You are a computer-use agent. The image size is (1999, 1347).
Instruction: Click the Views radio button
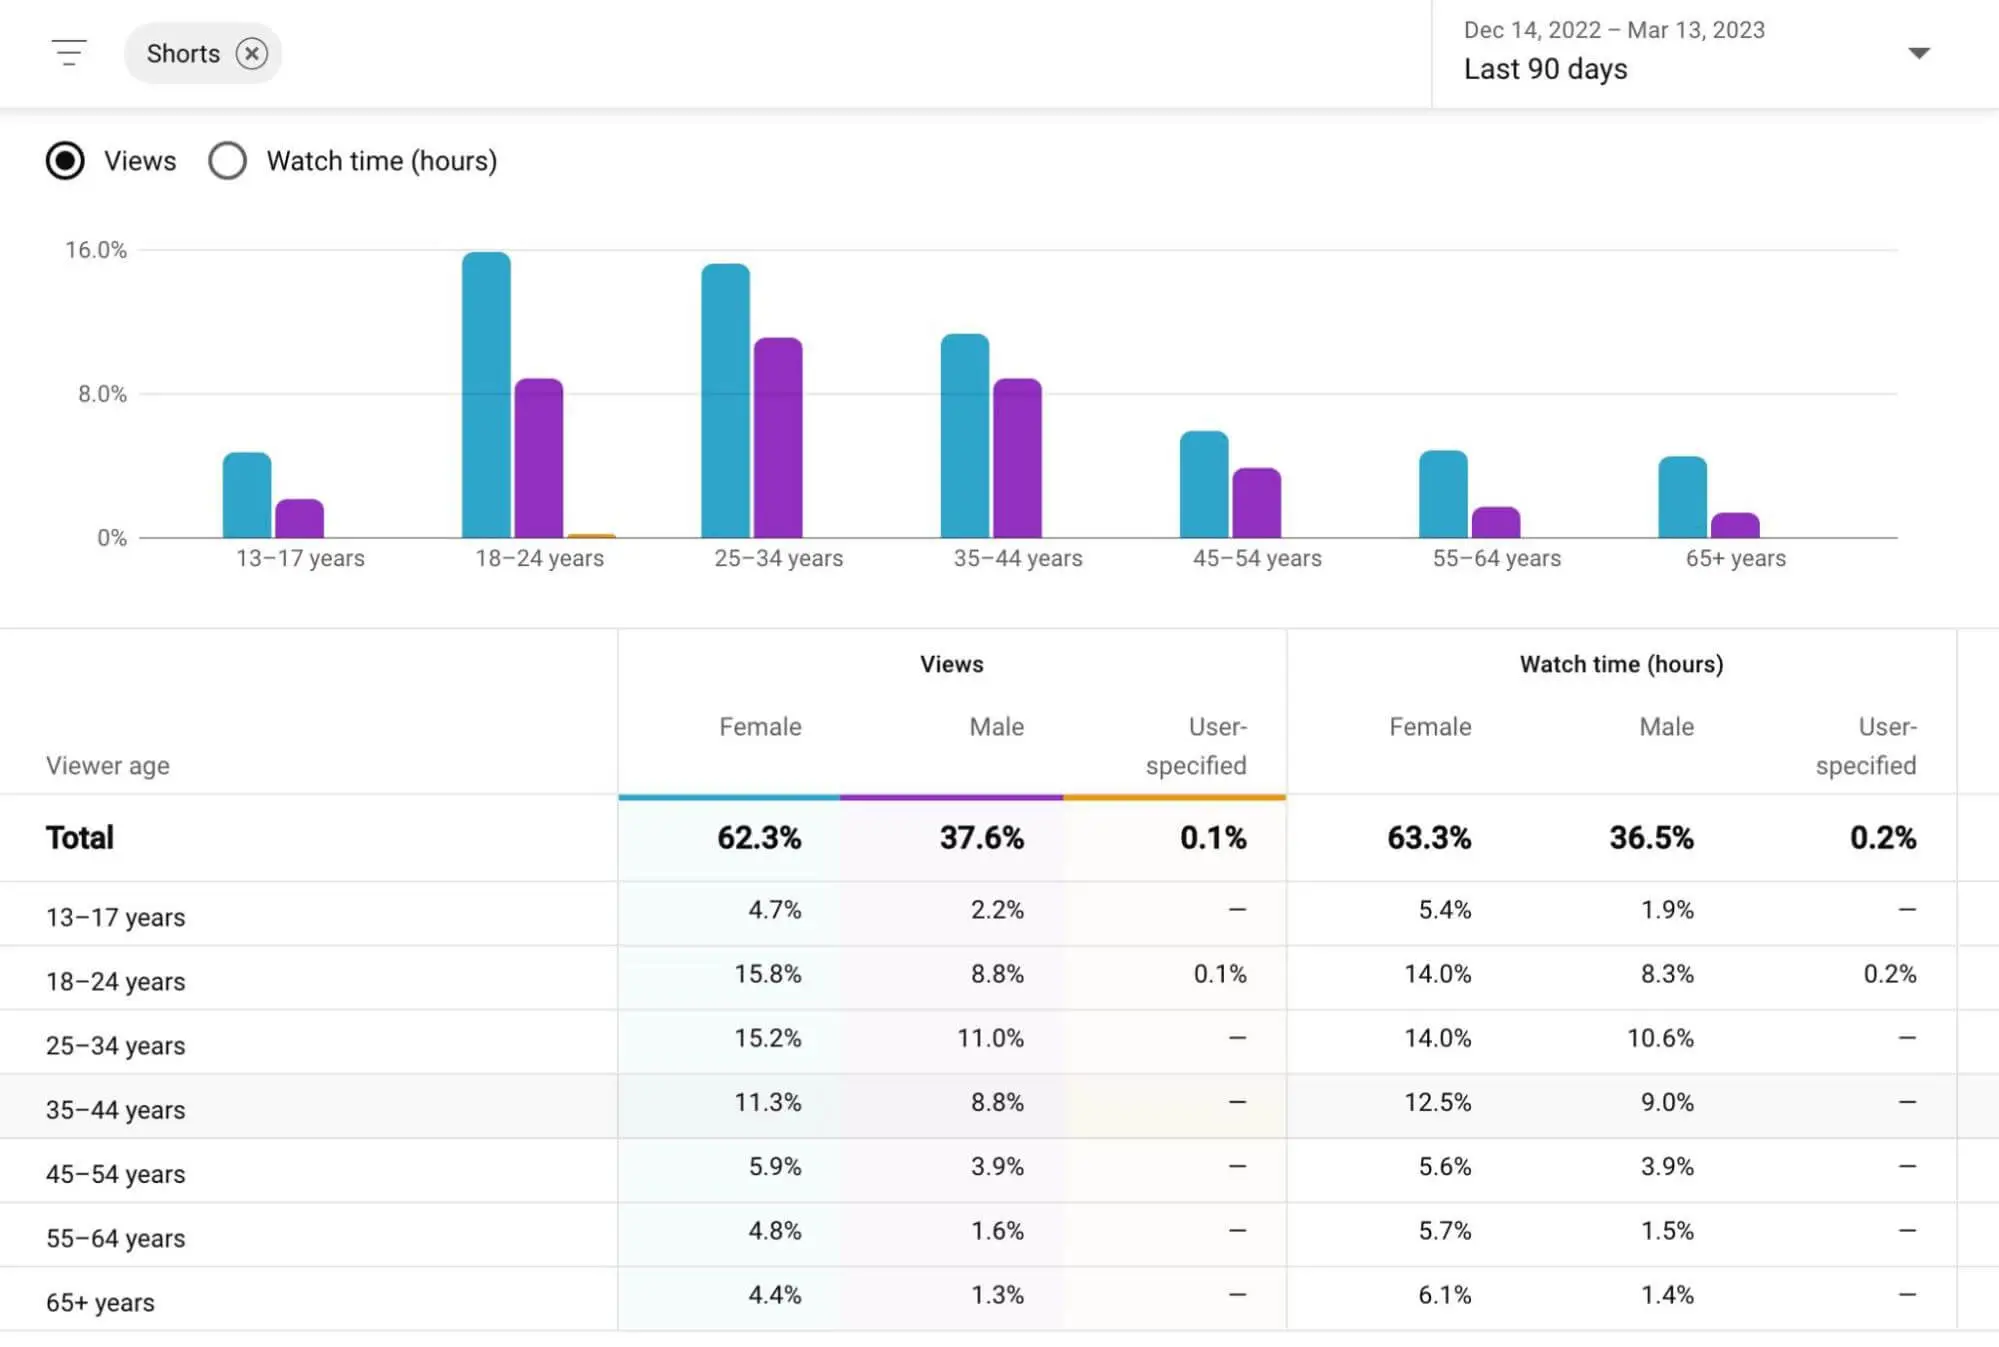(x=65, y=159)
